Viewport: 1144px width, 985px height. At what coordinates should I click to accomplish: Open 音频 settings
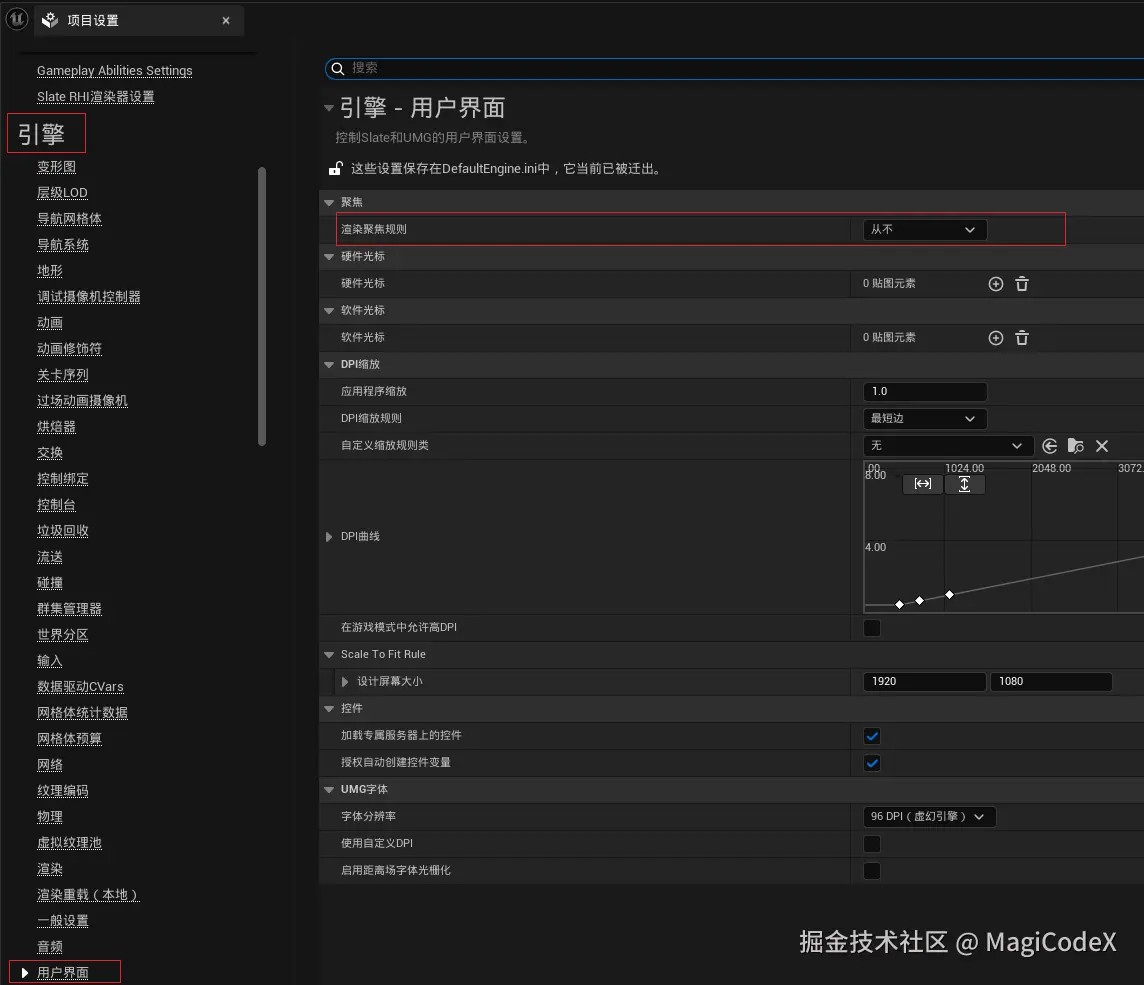click(x=50, y=947)
